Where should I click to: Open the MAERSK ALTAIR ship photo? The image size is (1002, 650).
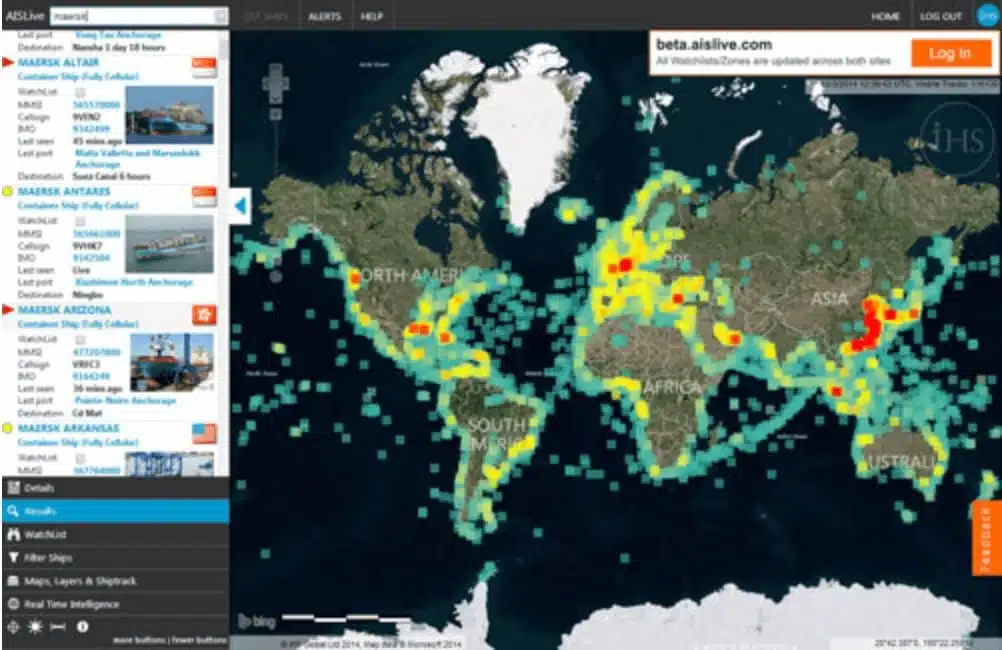tap(169, 116)
